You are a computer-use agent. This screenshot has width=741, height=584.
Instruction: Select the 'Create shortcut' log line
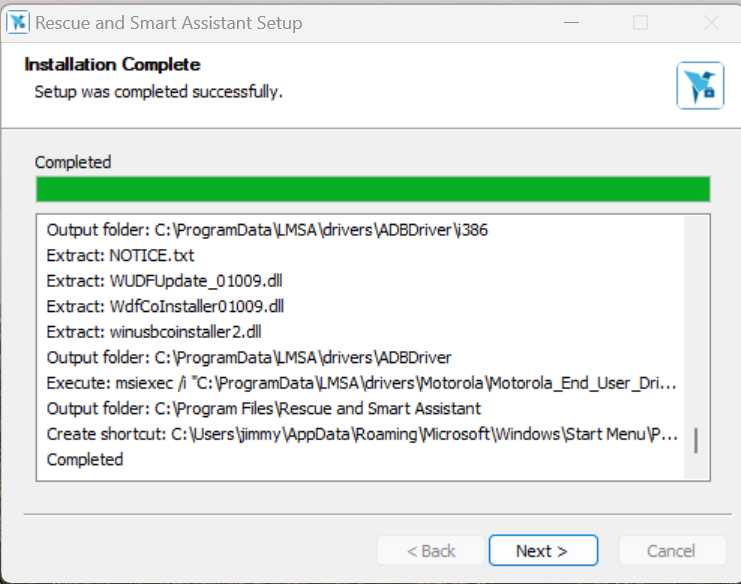pyautogui.click(x=360, y=434)
